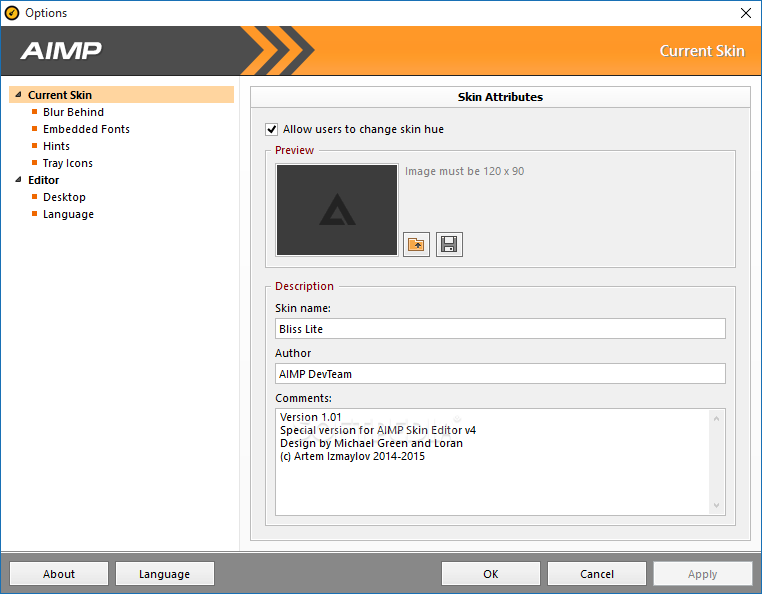The height and width of the screenshot is (594, 762).
Task: Click the '(c) Artem Izmaylov 2014-2015' line
Action: coord(352,456)
